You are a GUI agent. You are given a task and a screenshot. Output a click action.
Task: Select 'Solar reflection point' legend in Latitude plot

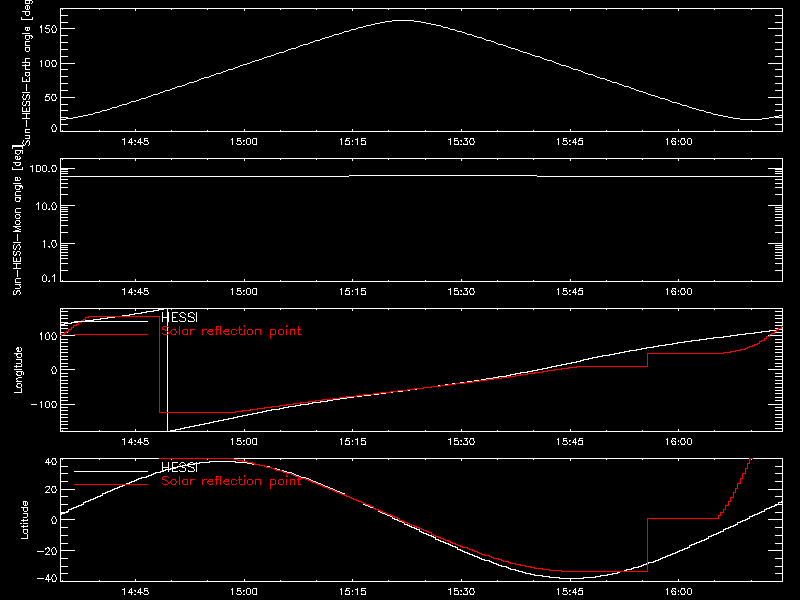(231, 481)
